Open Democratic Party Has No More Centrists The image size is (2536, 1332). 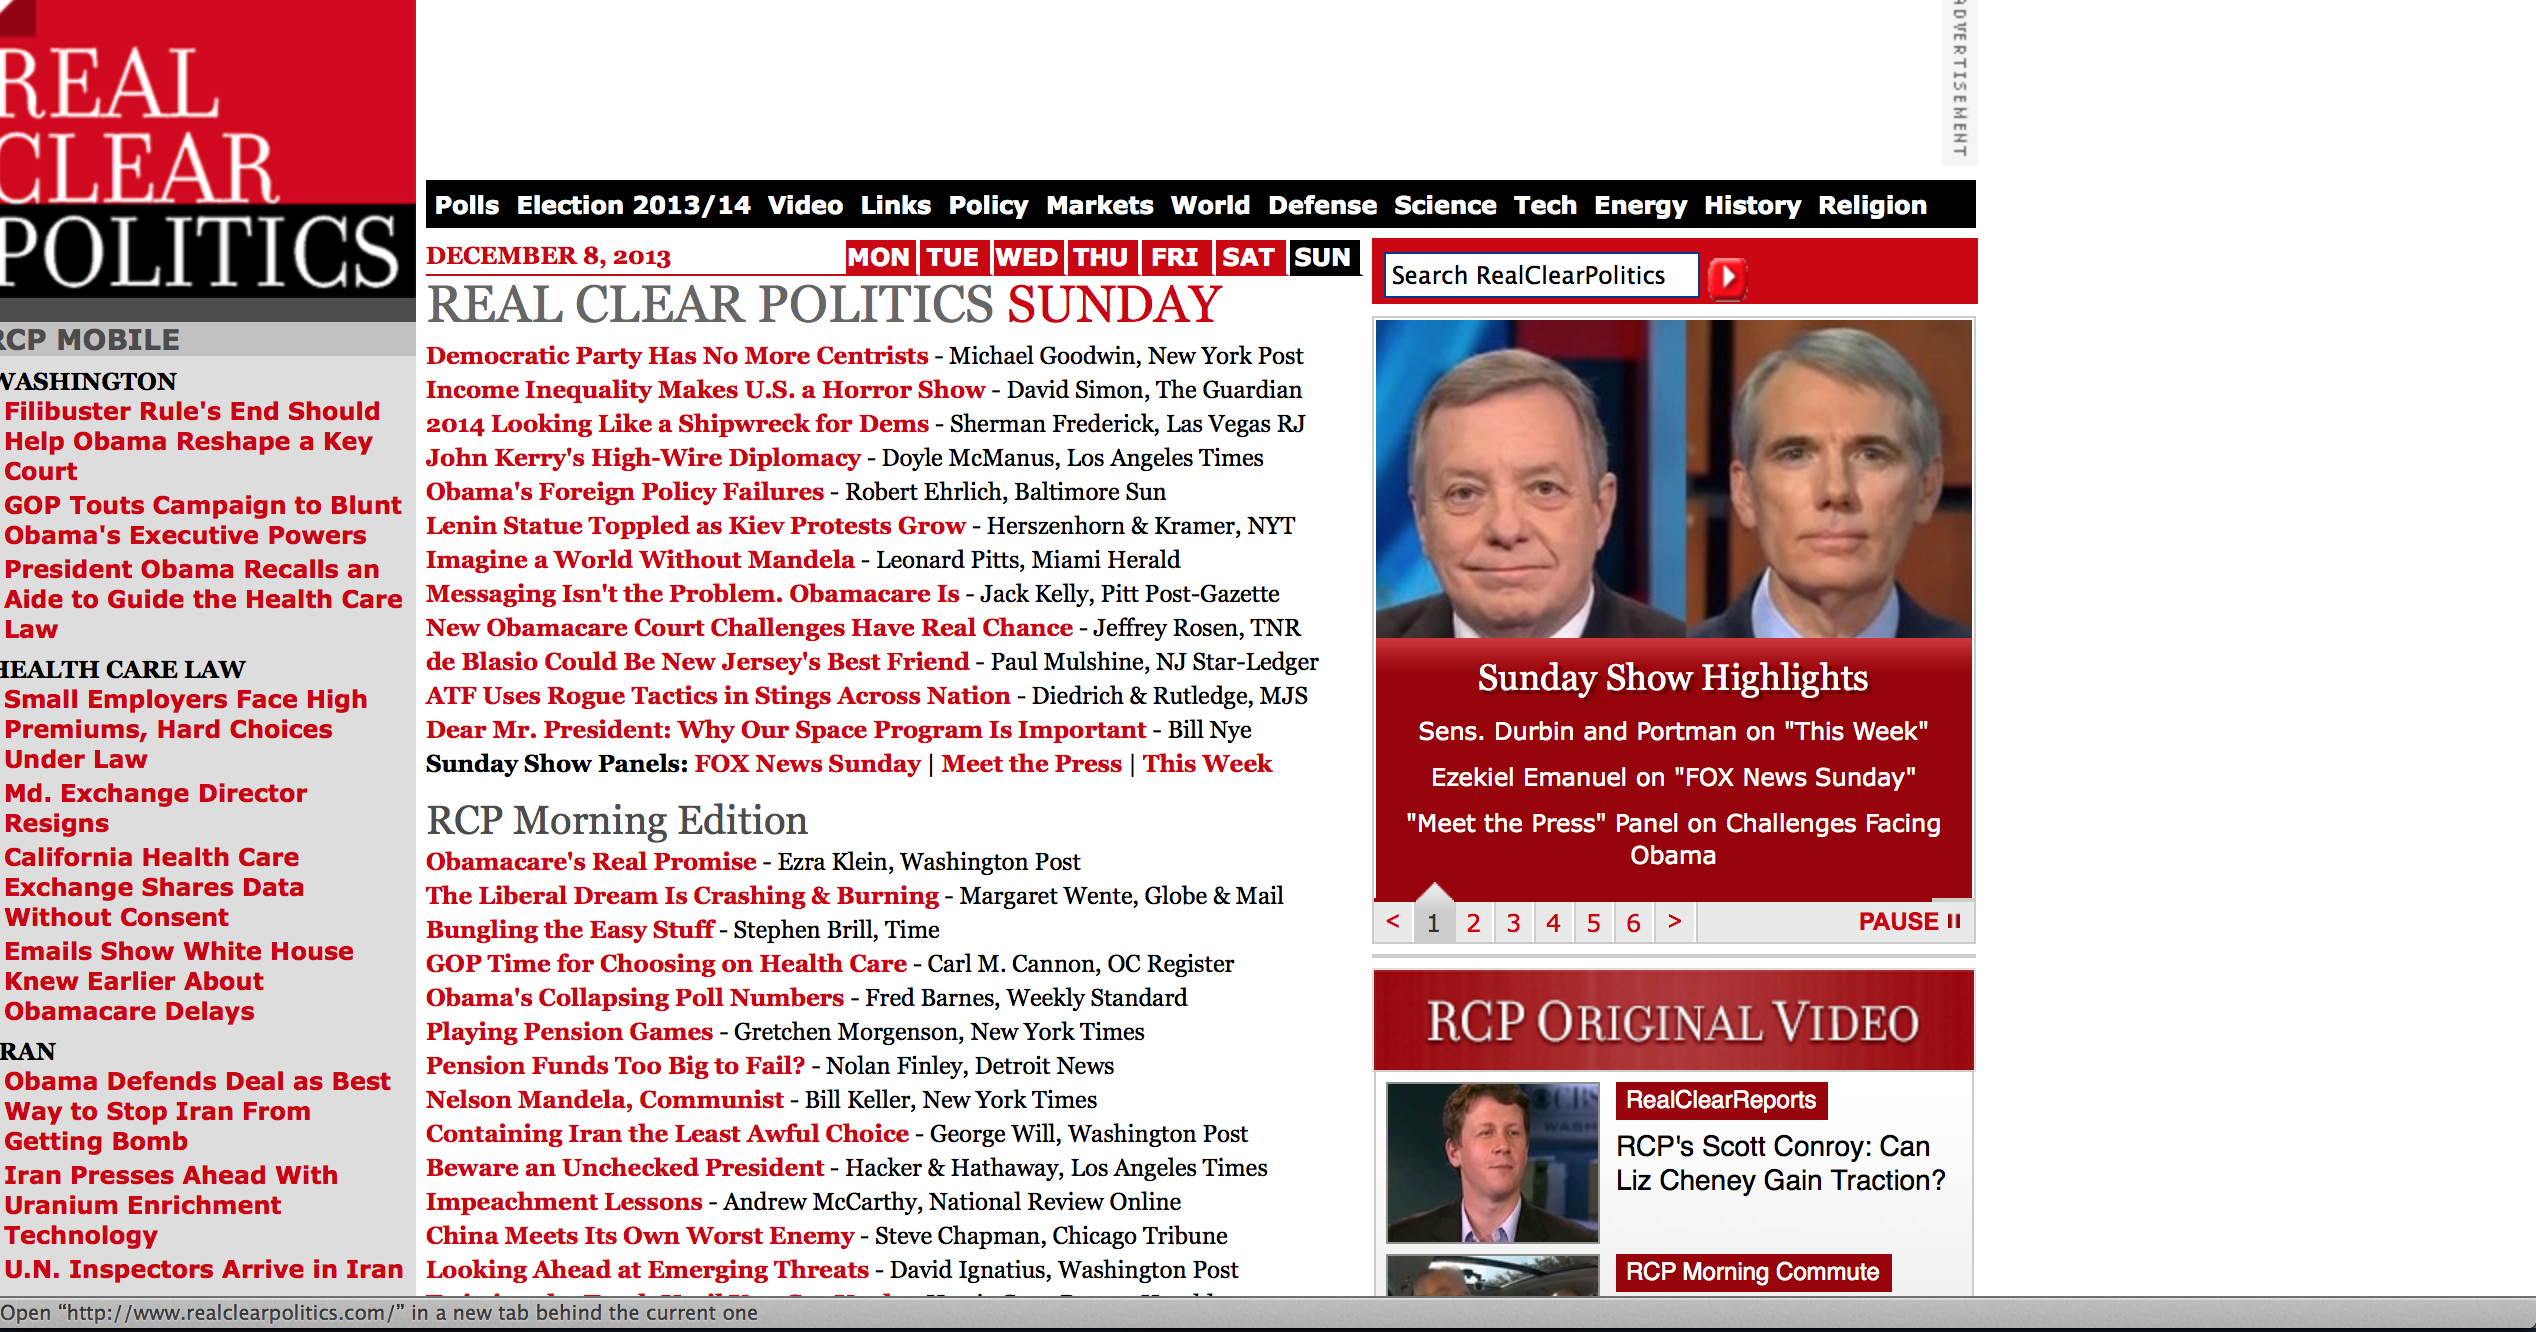(x=677, y=356)
